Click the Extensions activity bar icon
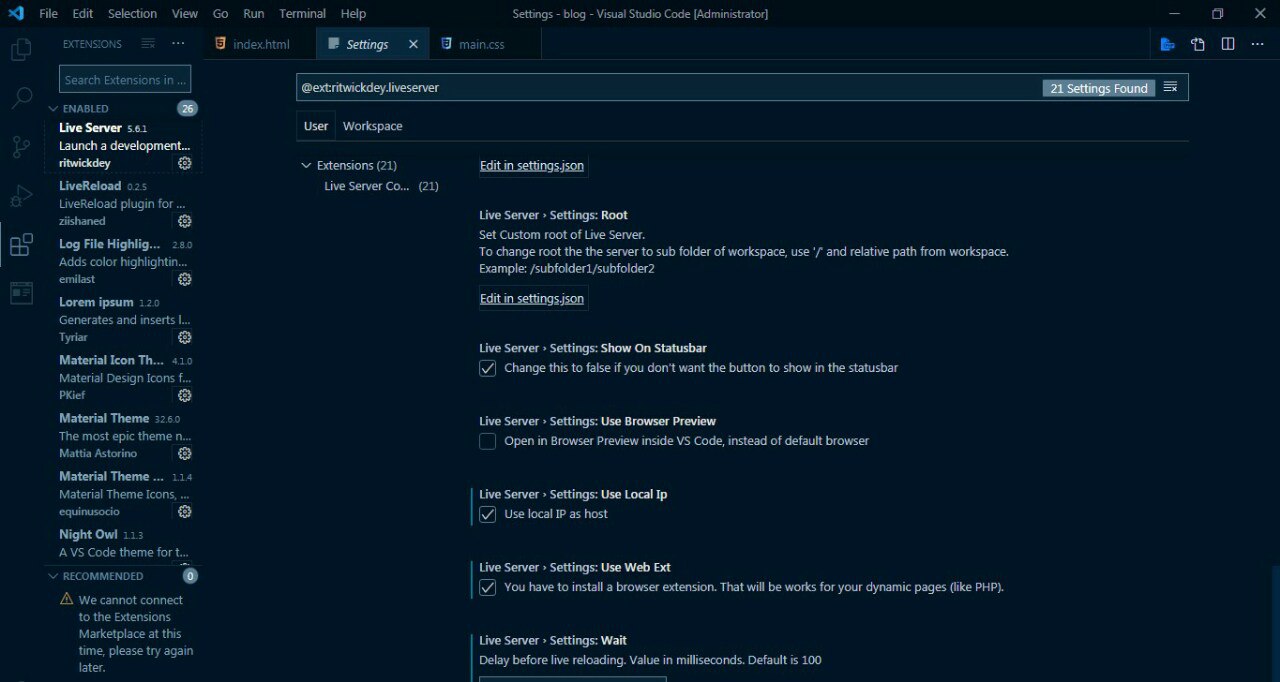 [x=21, y=245]
